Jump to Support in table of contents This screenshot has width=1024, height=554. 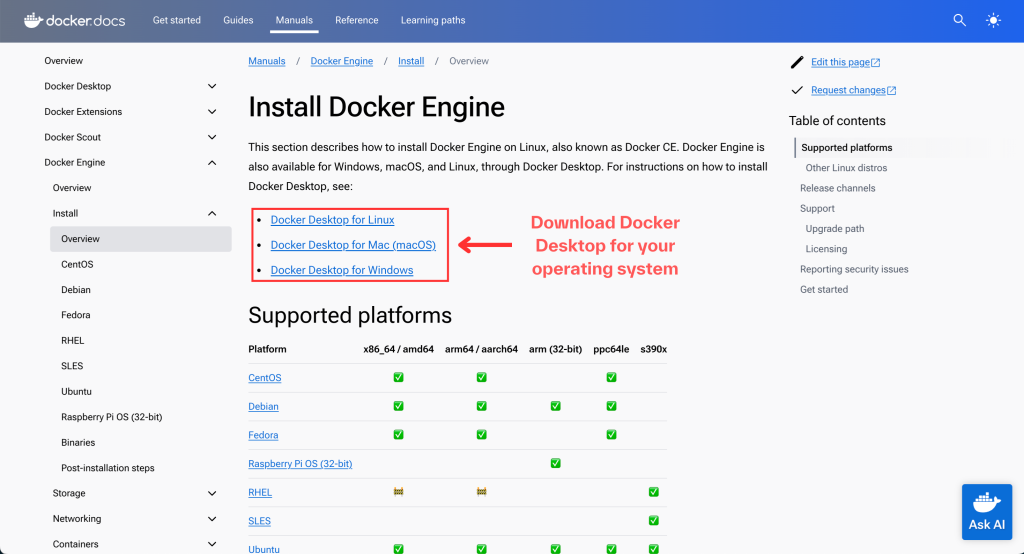pos(817,208)
